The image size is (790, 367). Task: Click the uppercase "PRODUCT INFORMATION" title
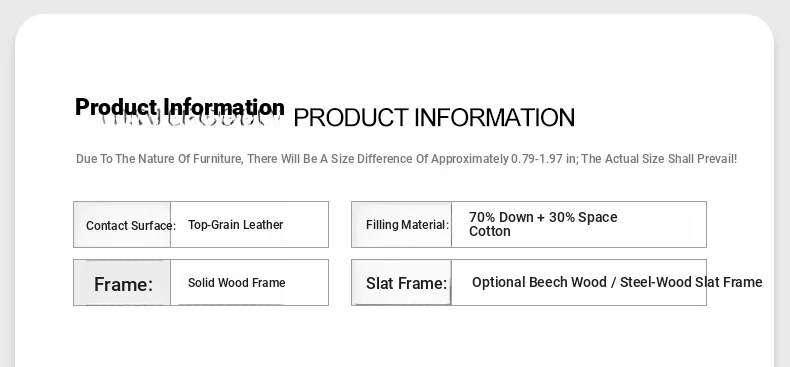tap(434, 117)
